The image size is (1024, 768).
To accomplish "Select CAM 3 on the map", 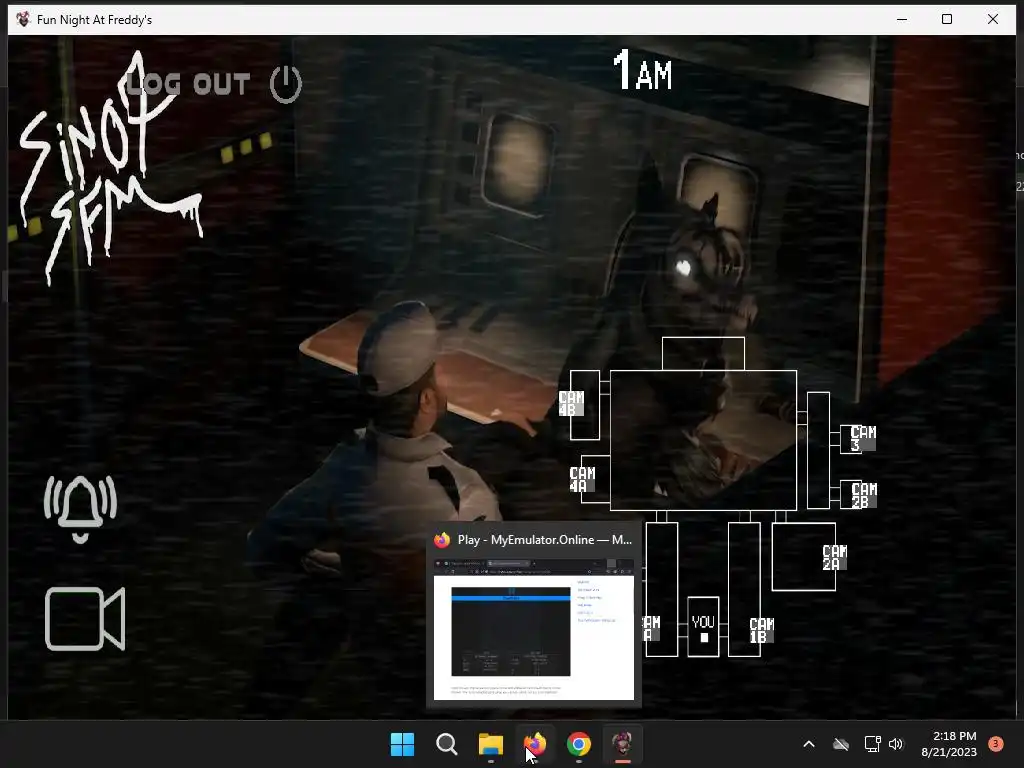I will pyautogui.click(x=863, y=438).
